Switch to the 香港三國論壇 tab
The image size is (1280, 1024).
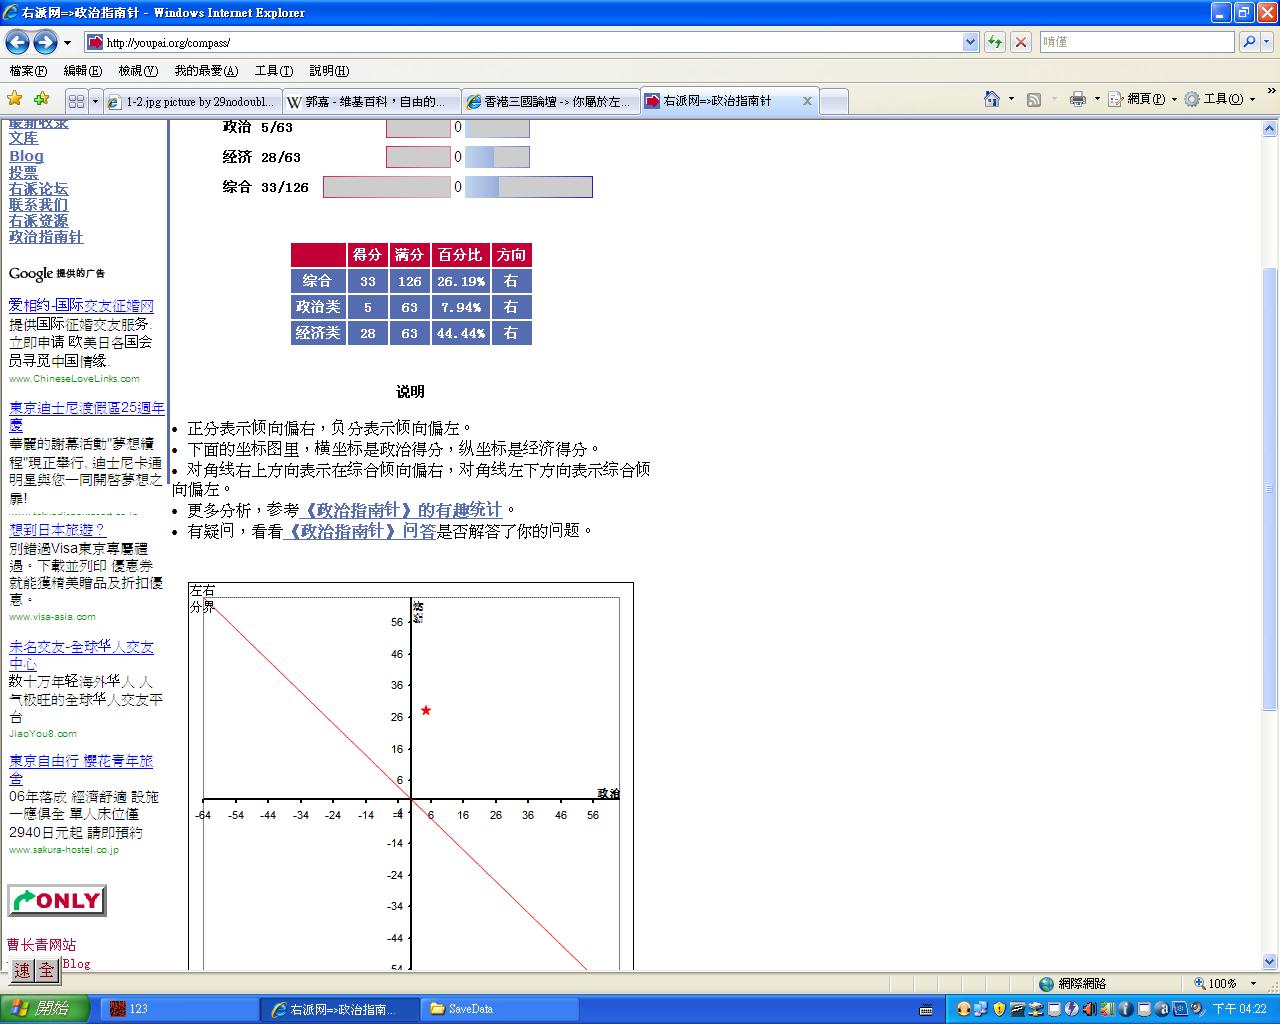pyautogui.click(x=550, y=101)
